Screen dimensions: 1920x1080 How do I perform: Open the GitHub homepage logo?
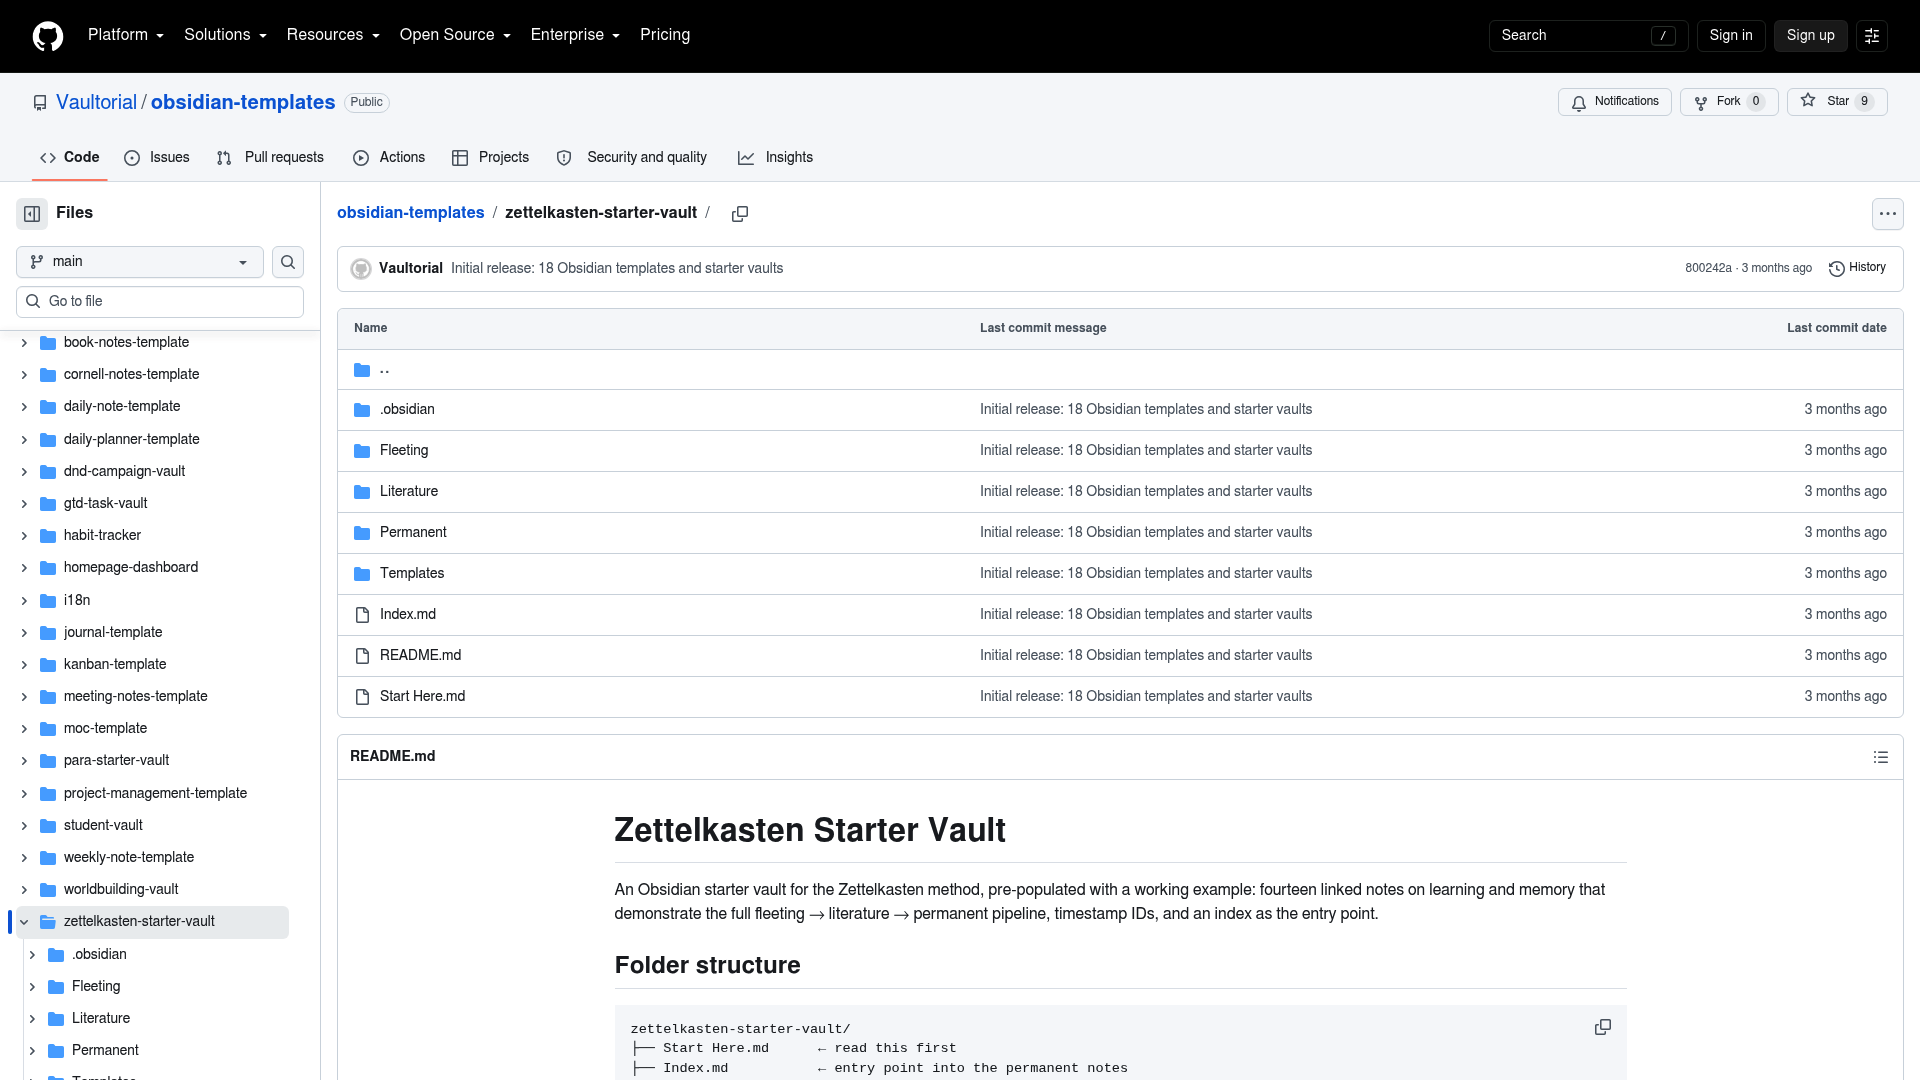point(48,36)
